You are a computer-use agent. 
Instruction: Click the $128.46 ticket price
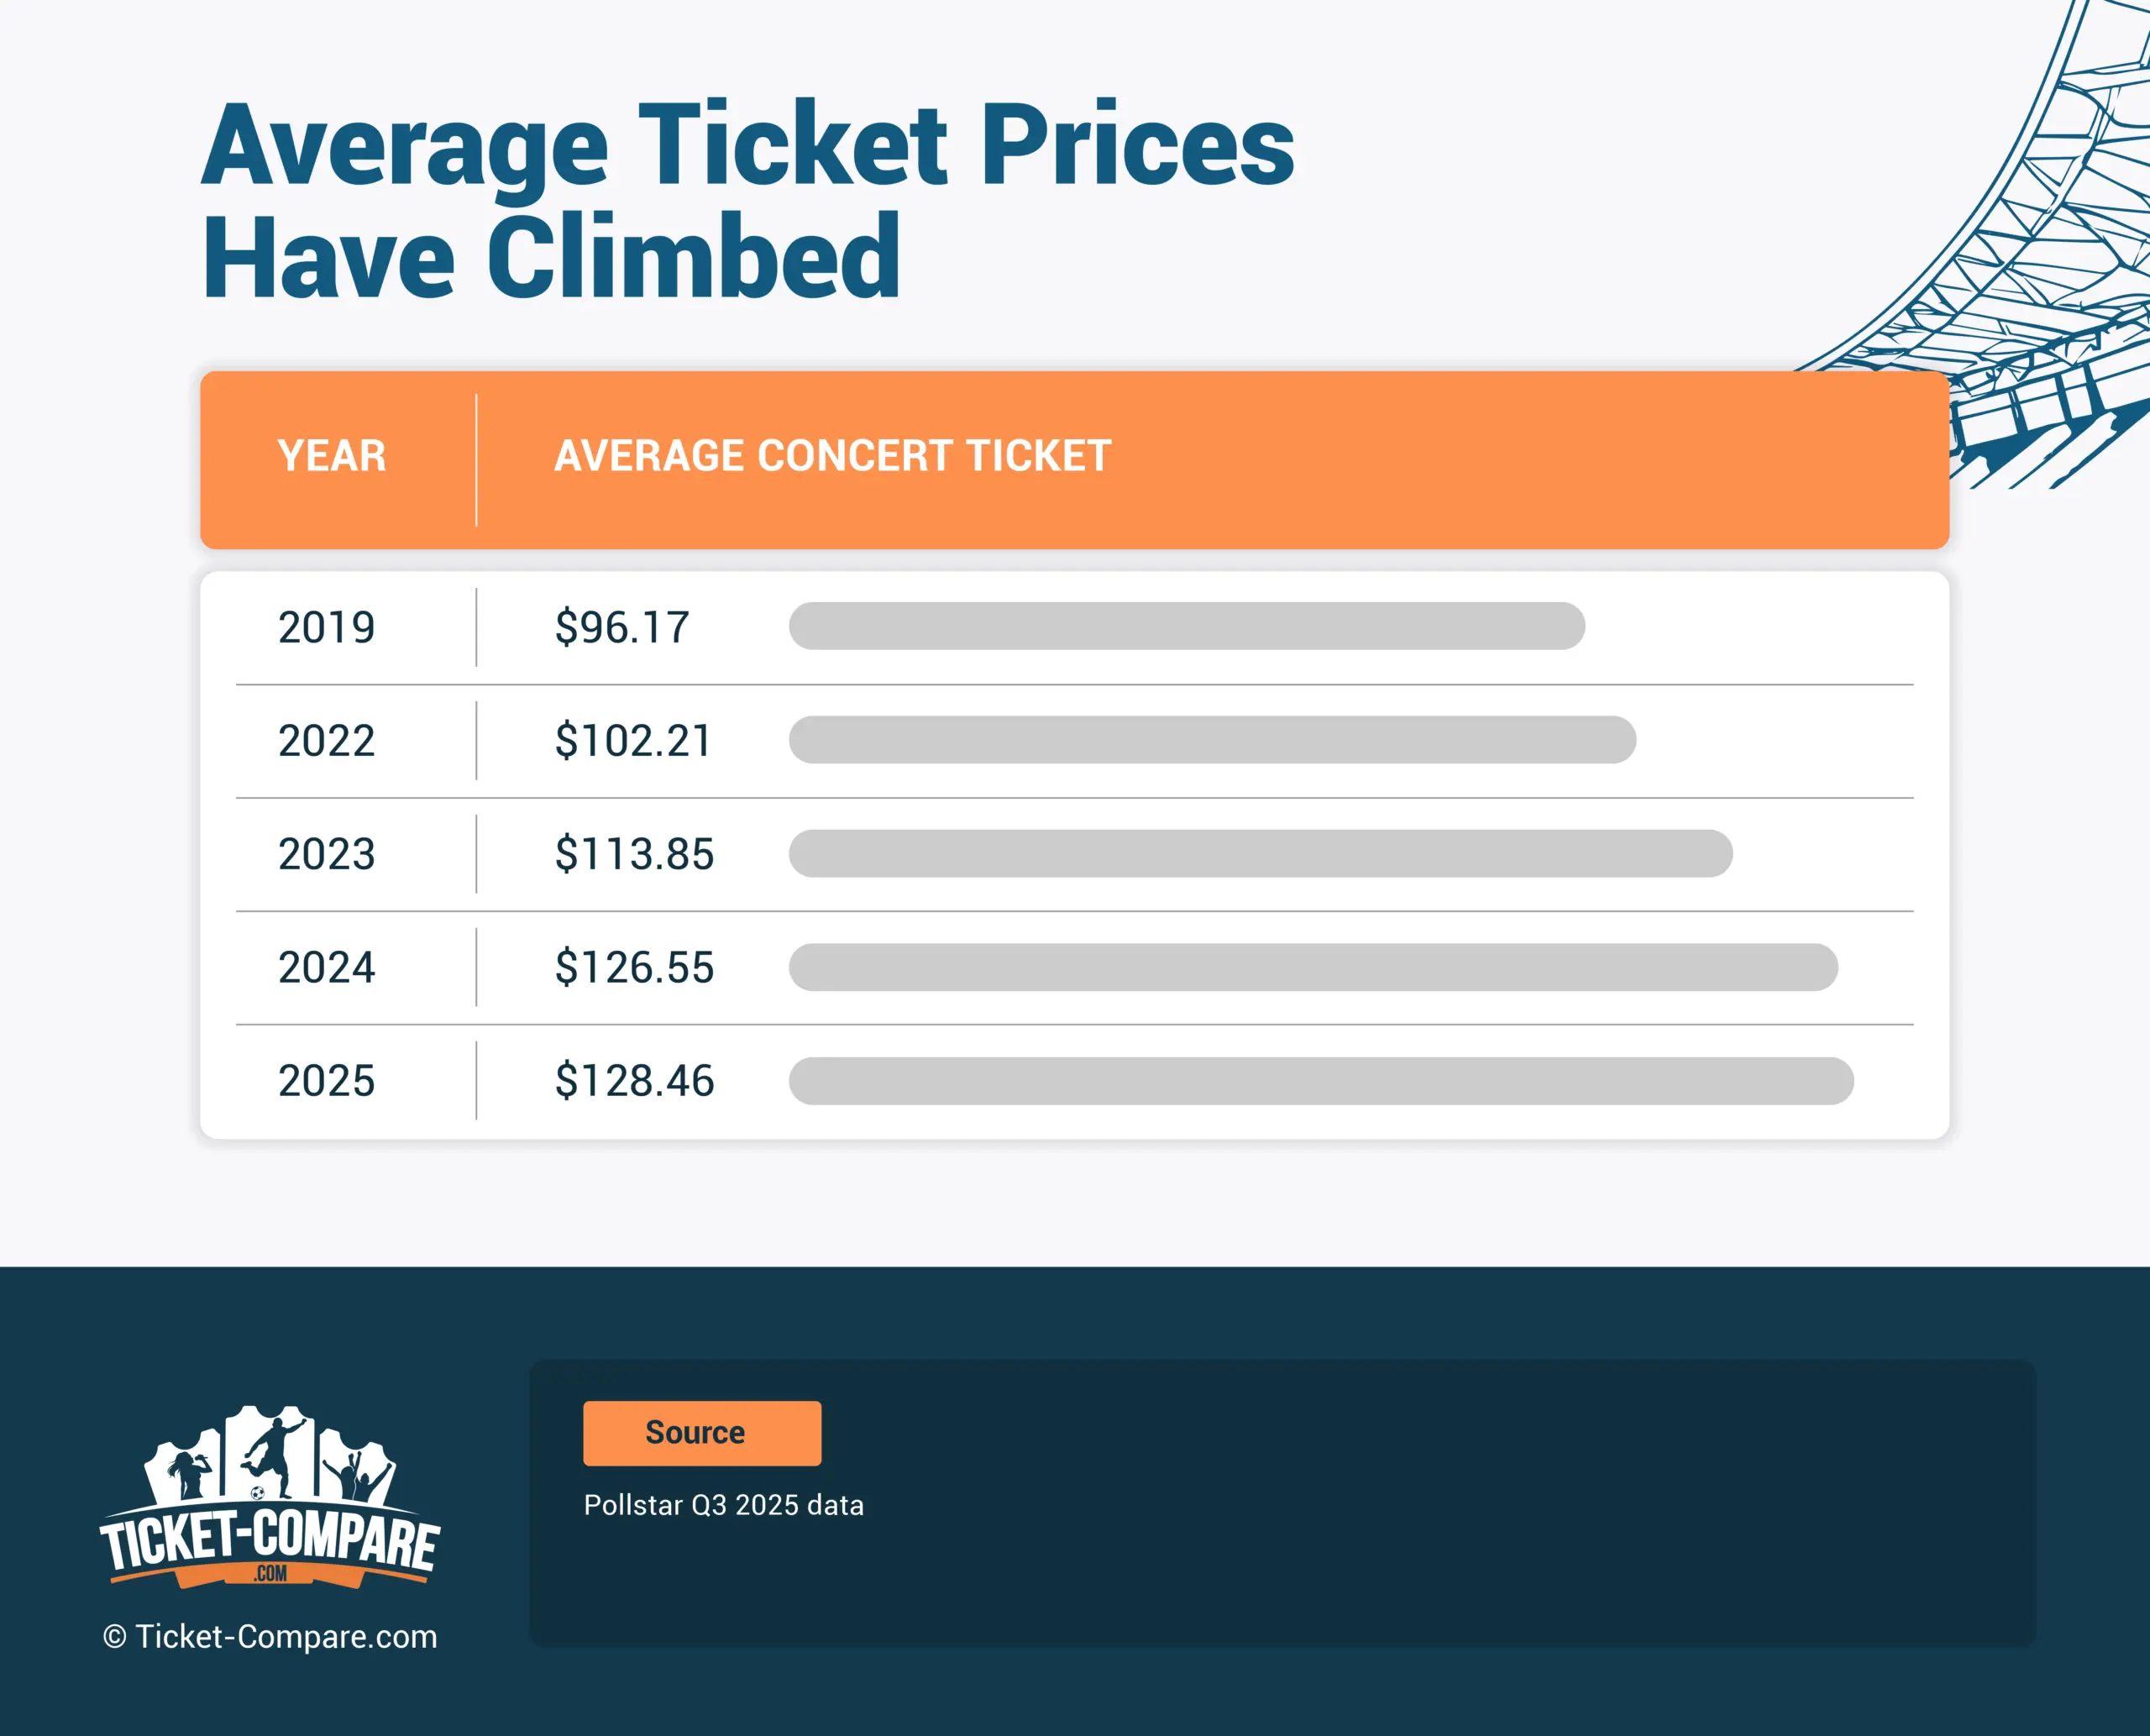[x=634, y=1081]
